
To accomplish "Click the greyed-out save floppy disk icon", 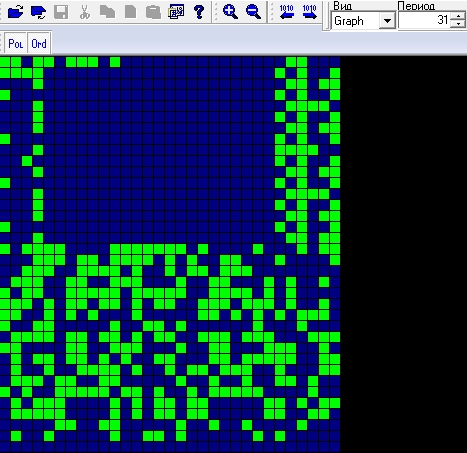I will coord(61,12).
